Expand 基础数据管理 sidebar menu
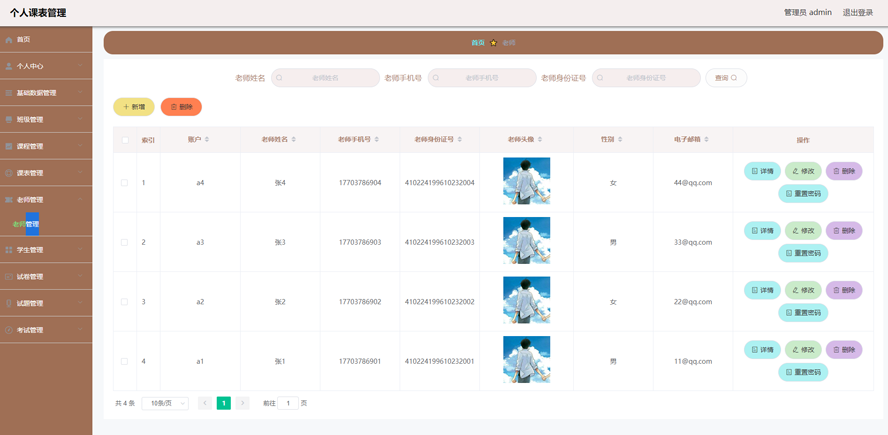This screenshot has height=435, width=888. click(x=45, y=93)
